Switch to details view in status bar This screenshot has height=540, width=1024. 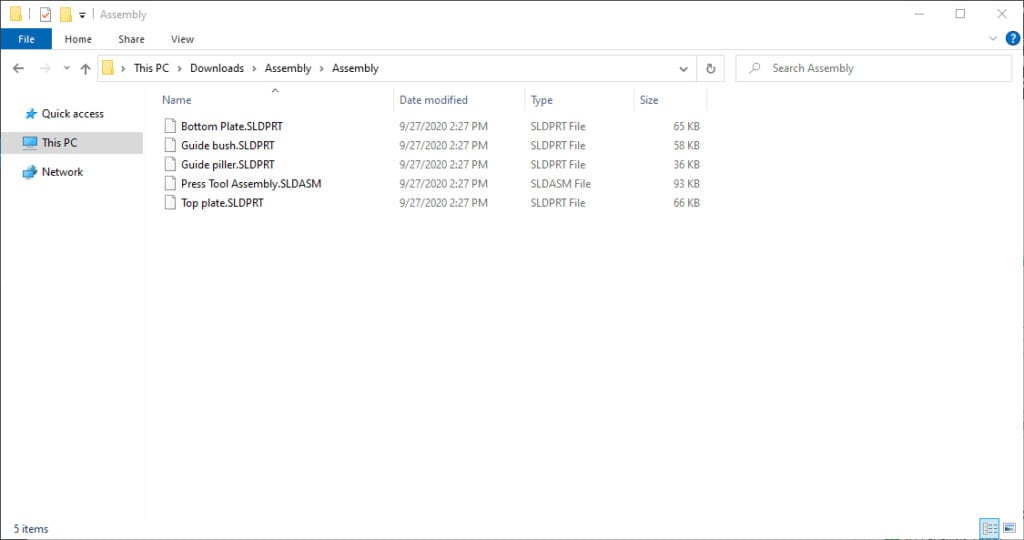(989, 527)
